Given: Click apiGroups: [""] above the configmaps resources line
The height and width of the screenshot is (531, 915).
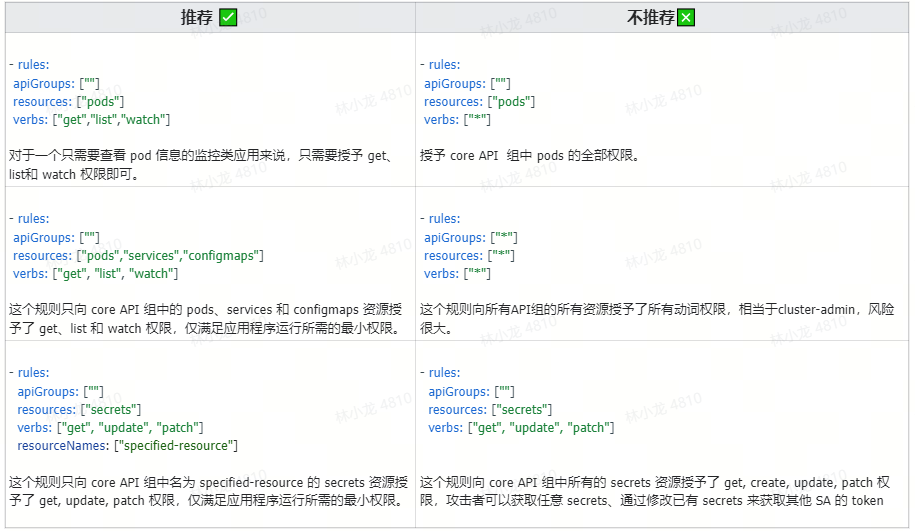Looking at the screenshot, I should 56,237.
